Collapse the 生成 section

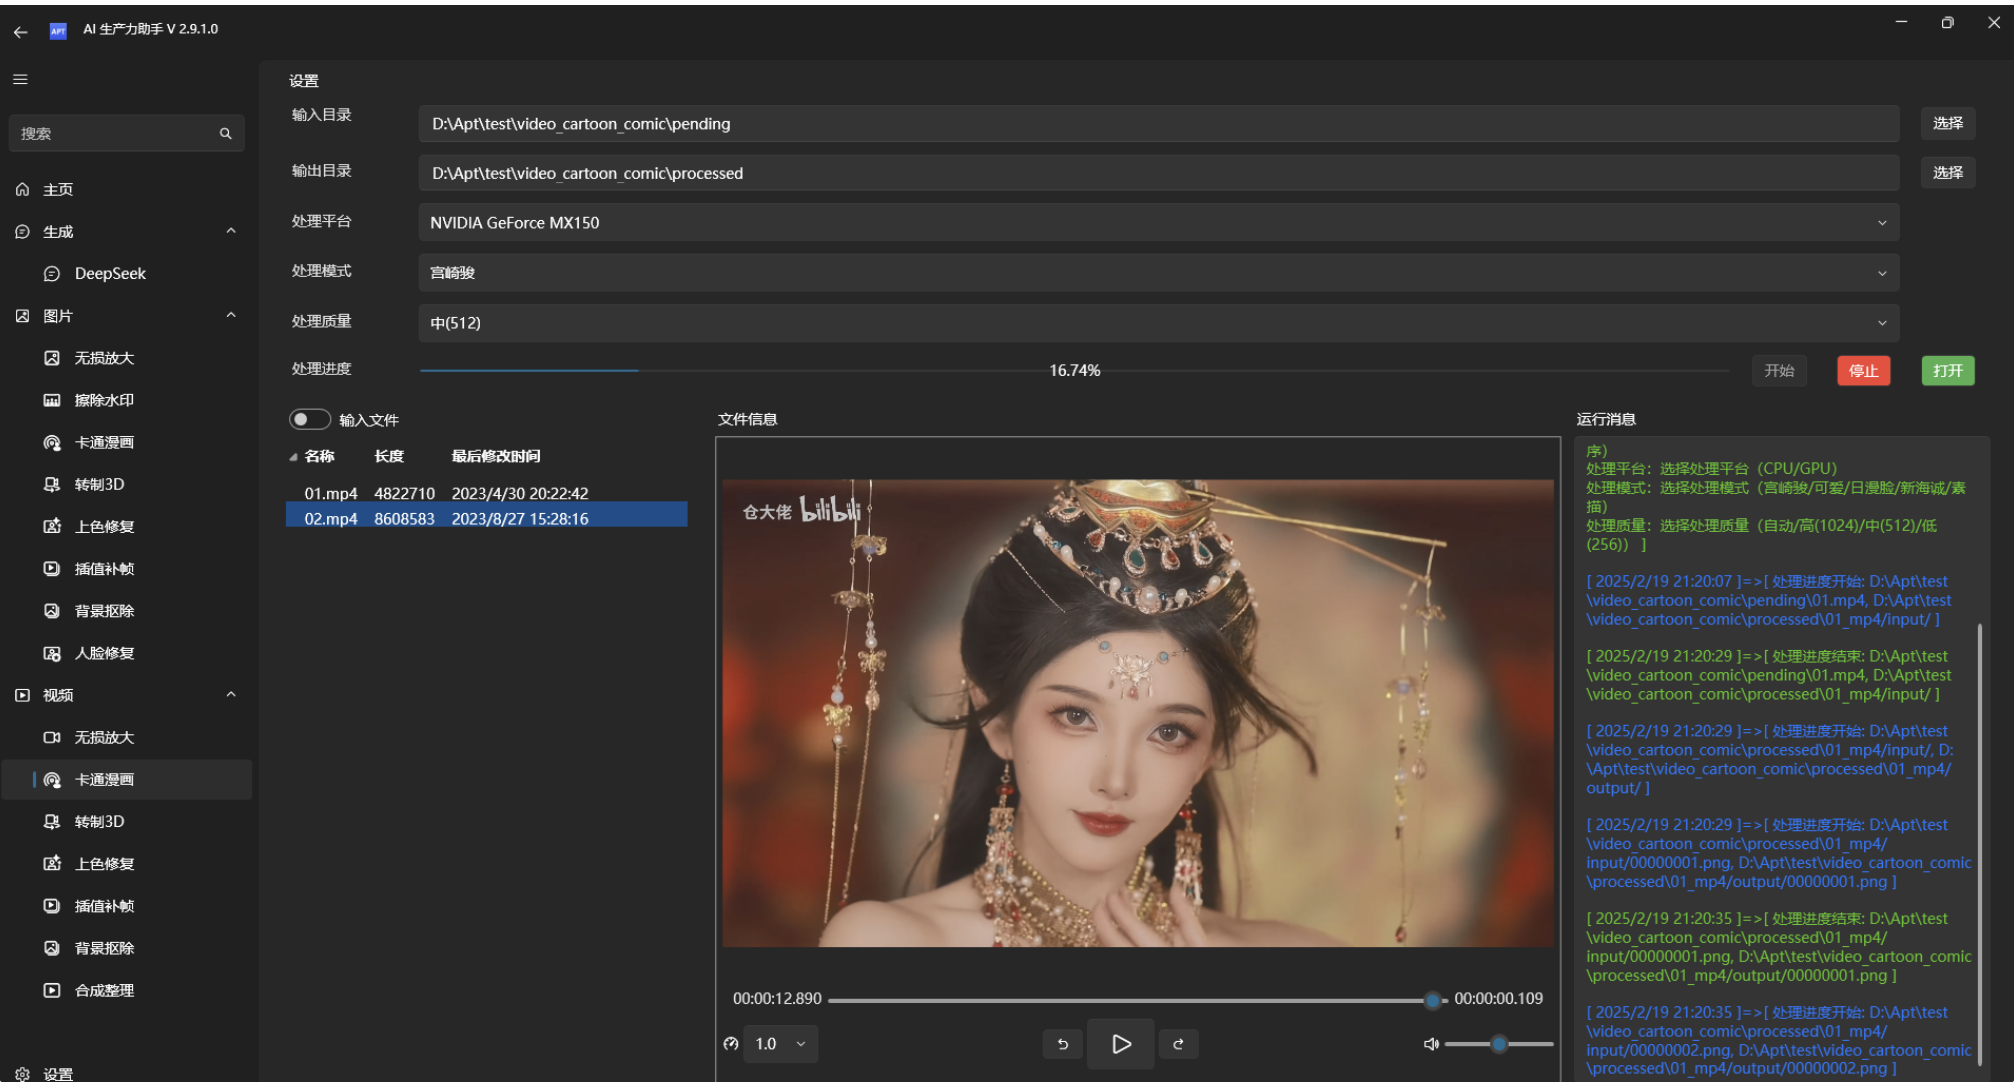(x=231, y=231)
